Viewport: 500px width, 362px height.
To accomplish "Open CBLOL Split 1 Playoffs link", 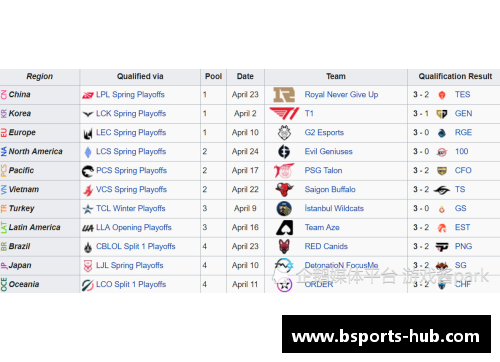I will (136, 246).
